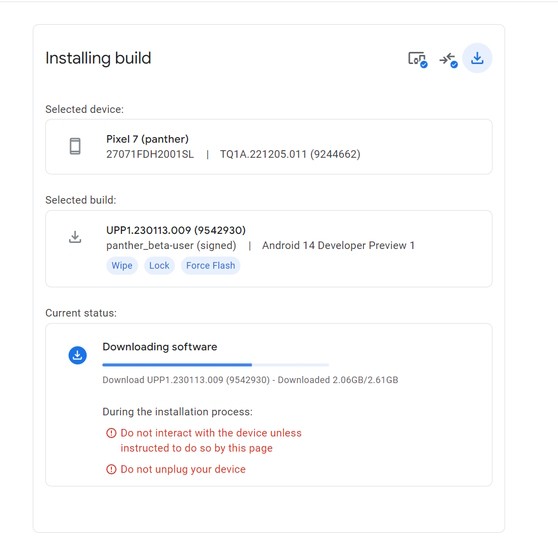This screenshot has height=560, width=558.
Task: Click warning icon beside 'Do not unplug'
Action: click(111, 469)
